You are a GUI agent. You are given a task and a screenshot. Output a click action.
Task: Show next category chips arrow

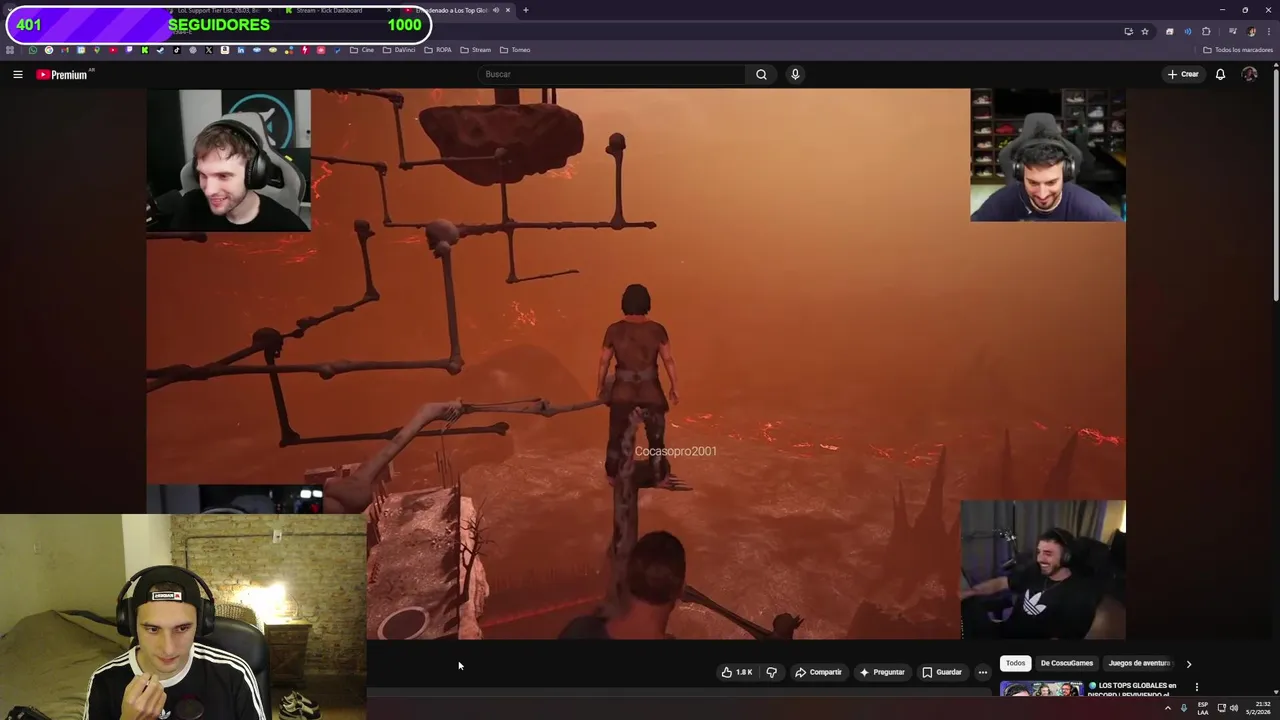click(x=1188, y=663)
